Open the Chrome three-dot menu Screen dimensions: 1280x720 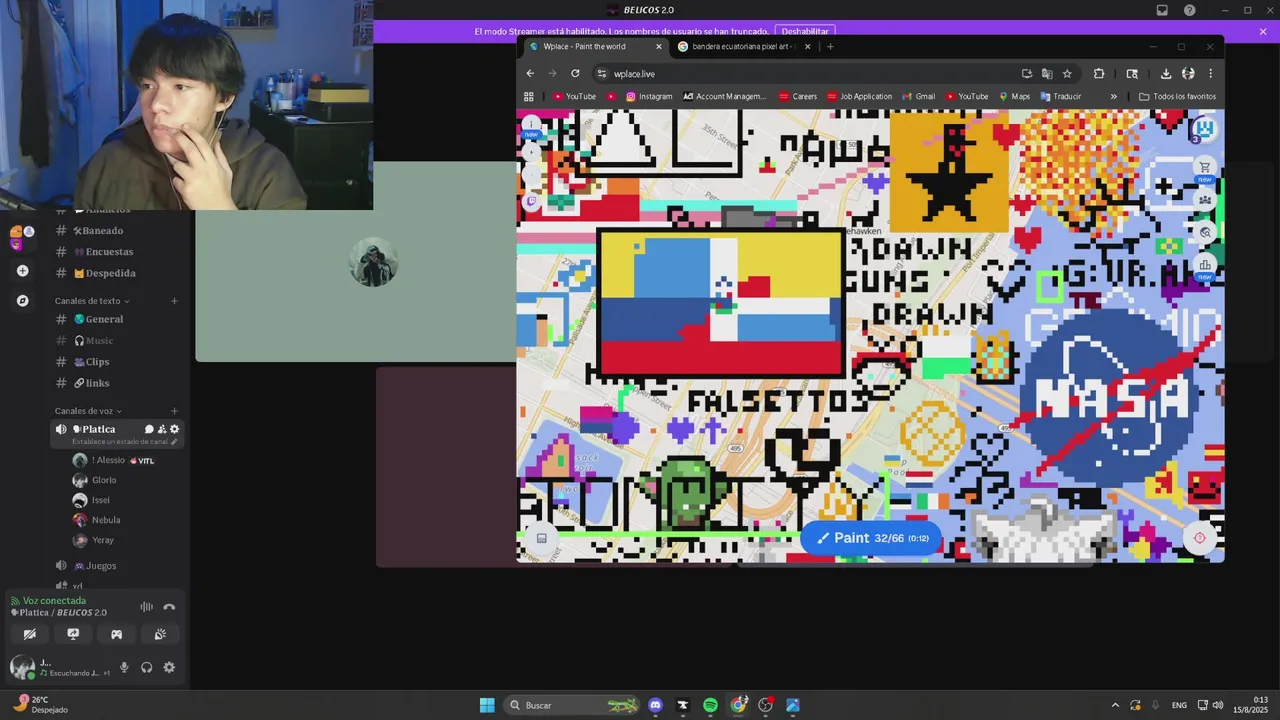[1210, 73]
